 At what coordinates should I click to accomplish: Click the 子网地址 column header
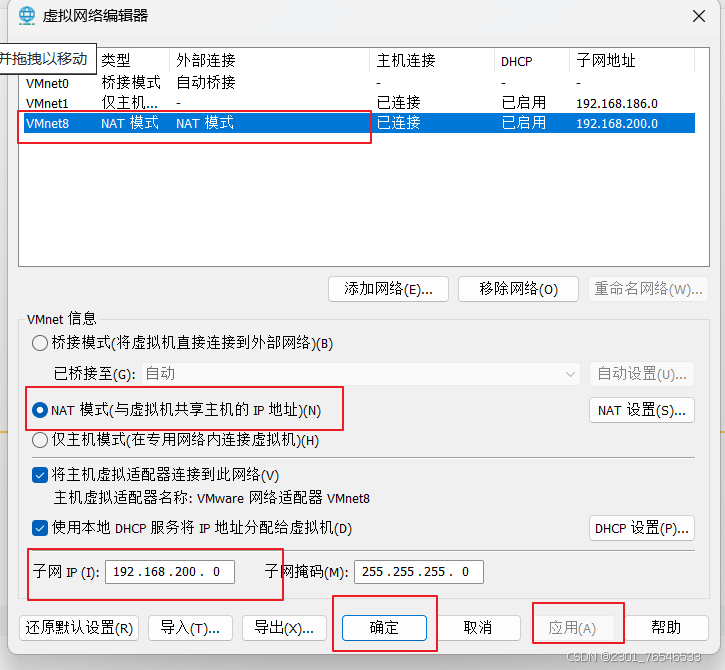tap(632, 61)
